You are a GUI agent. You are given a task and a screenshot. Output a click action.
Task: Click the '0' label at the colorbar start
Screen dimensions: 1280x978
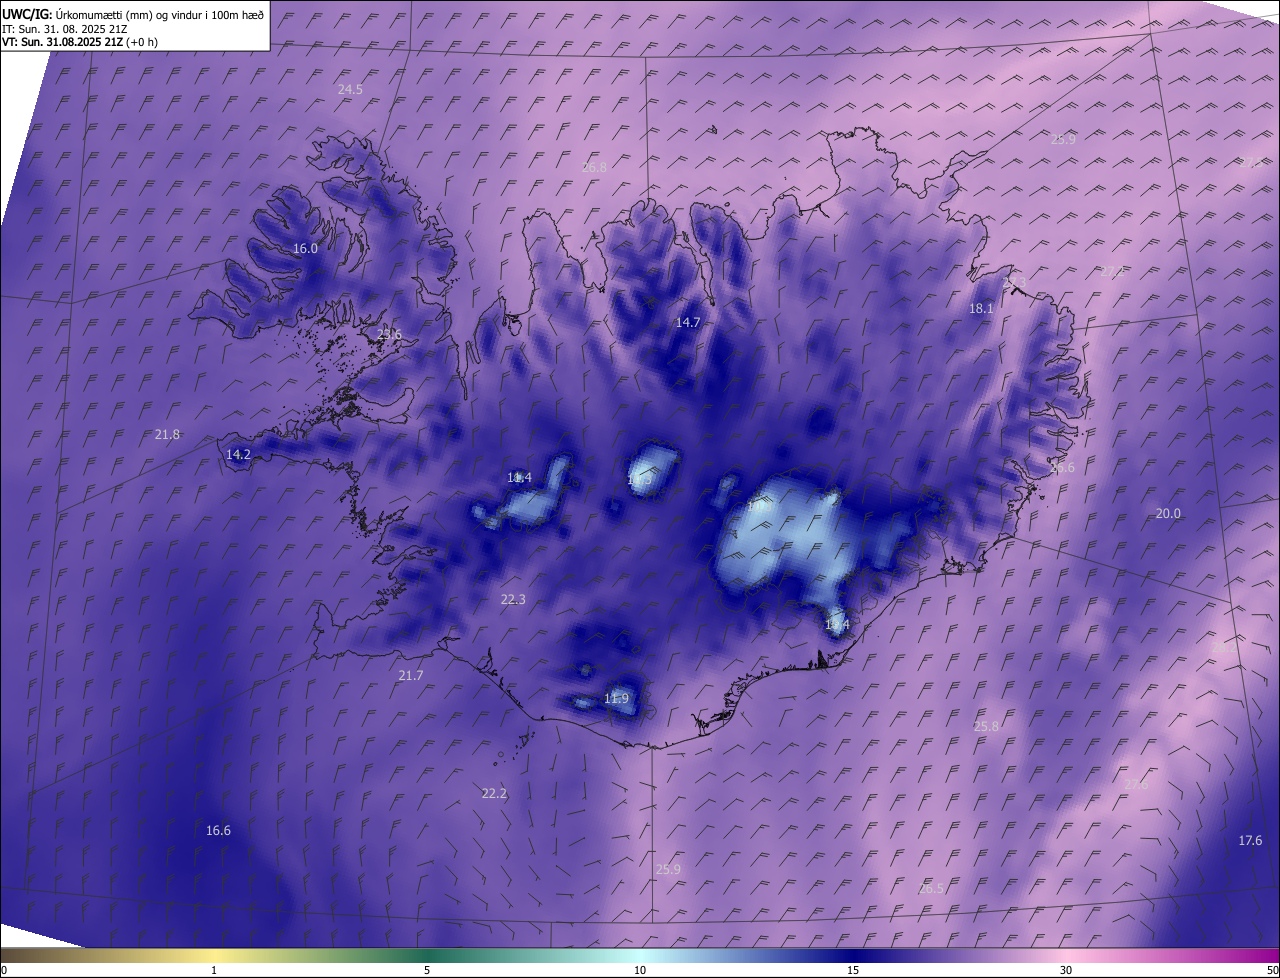(x=4, y=970)
